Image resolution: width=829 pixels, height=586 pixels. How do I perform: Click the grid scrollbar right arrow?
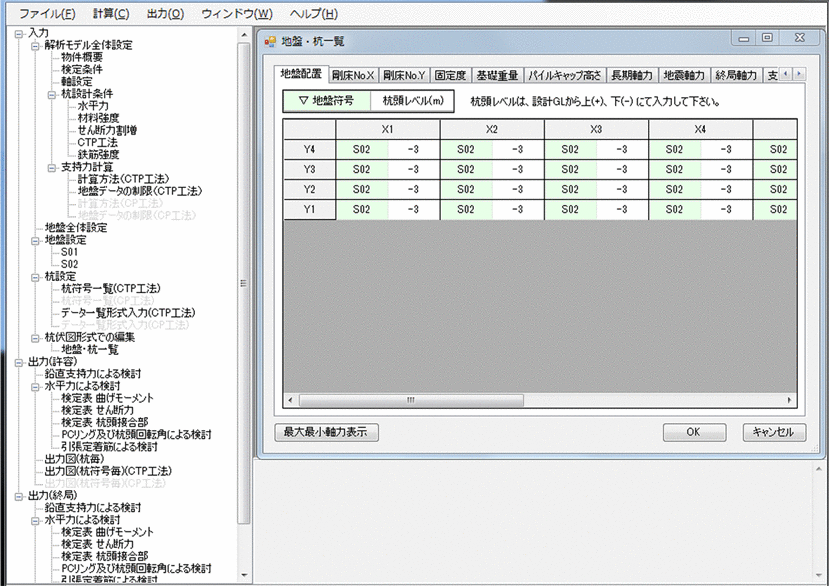click(790, 400)
